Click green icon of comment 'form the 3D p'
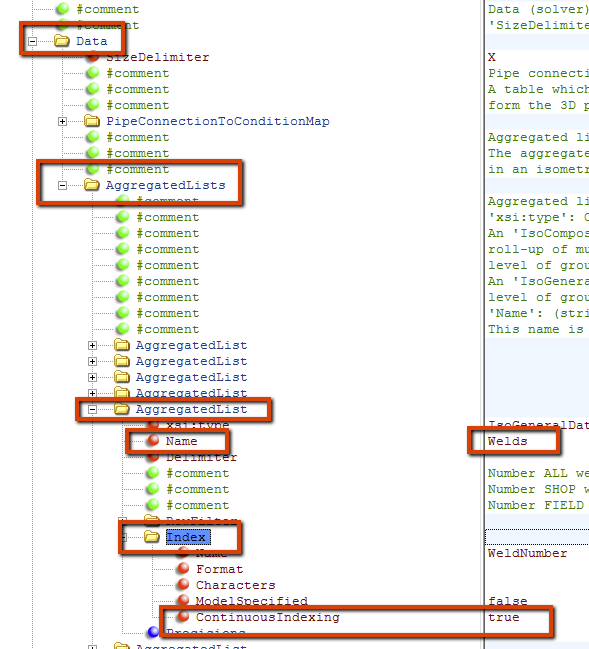Viewport: 589px width, 649px height. pyautogui.click(x=93, y=105)
